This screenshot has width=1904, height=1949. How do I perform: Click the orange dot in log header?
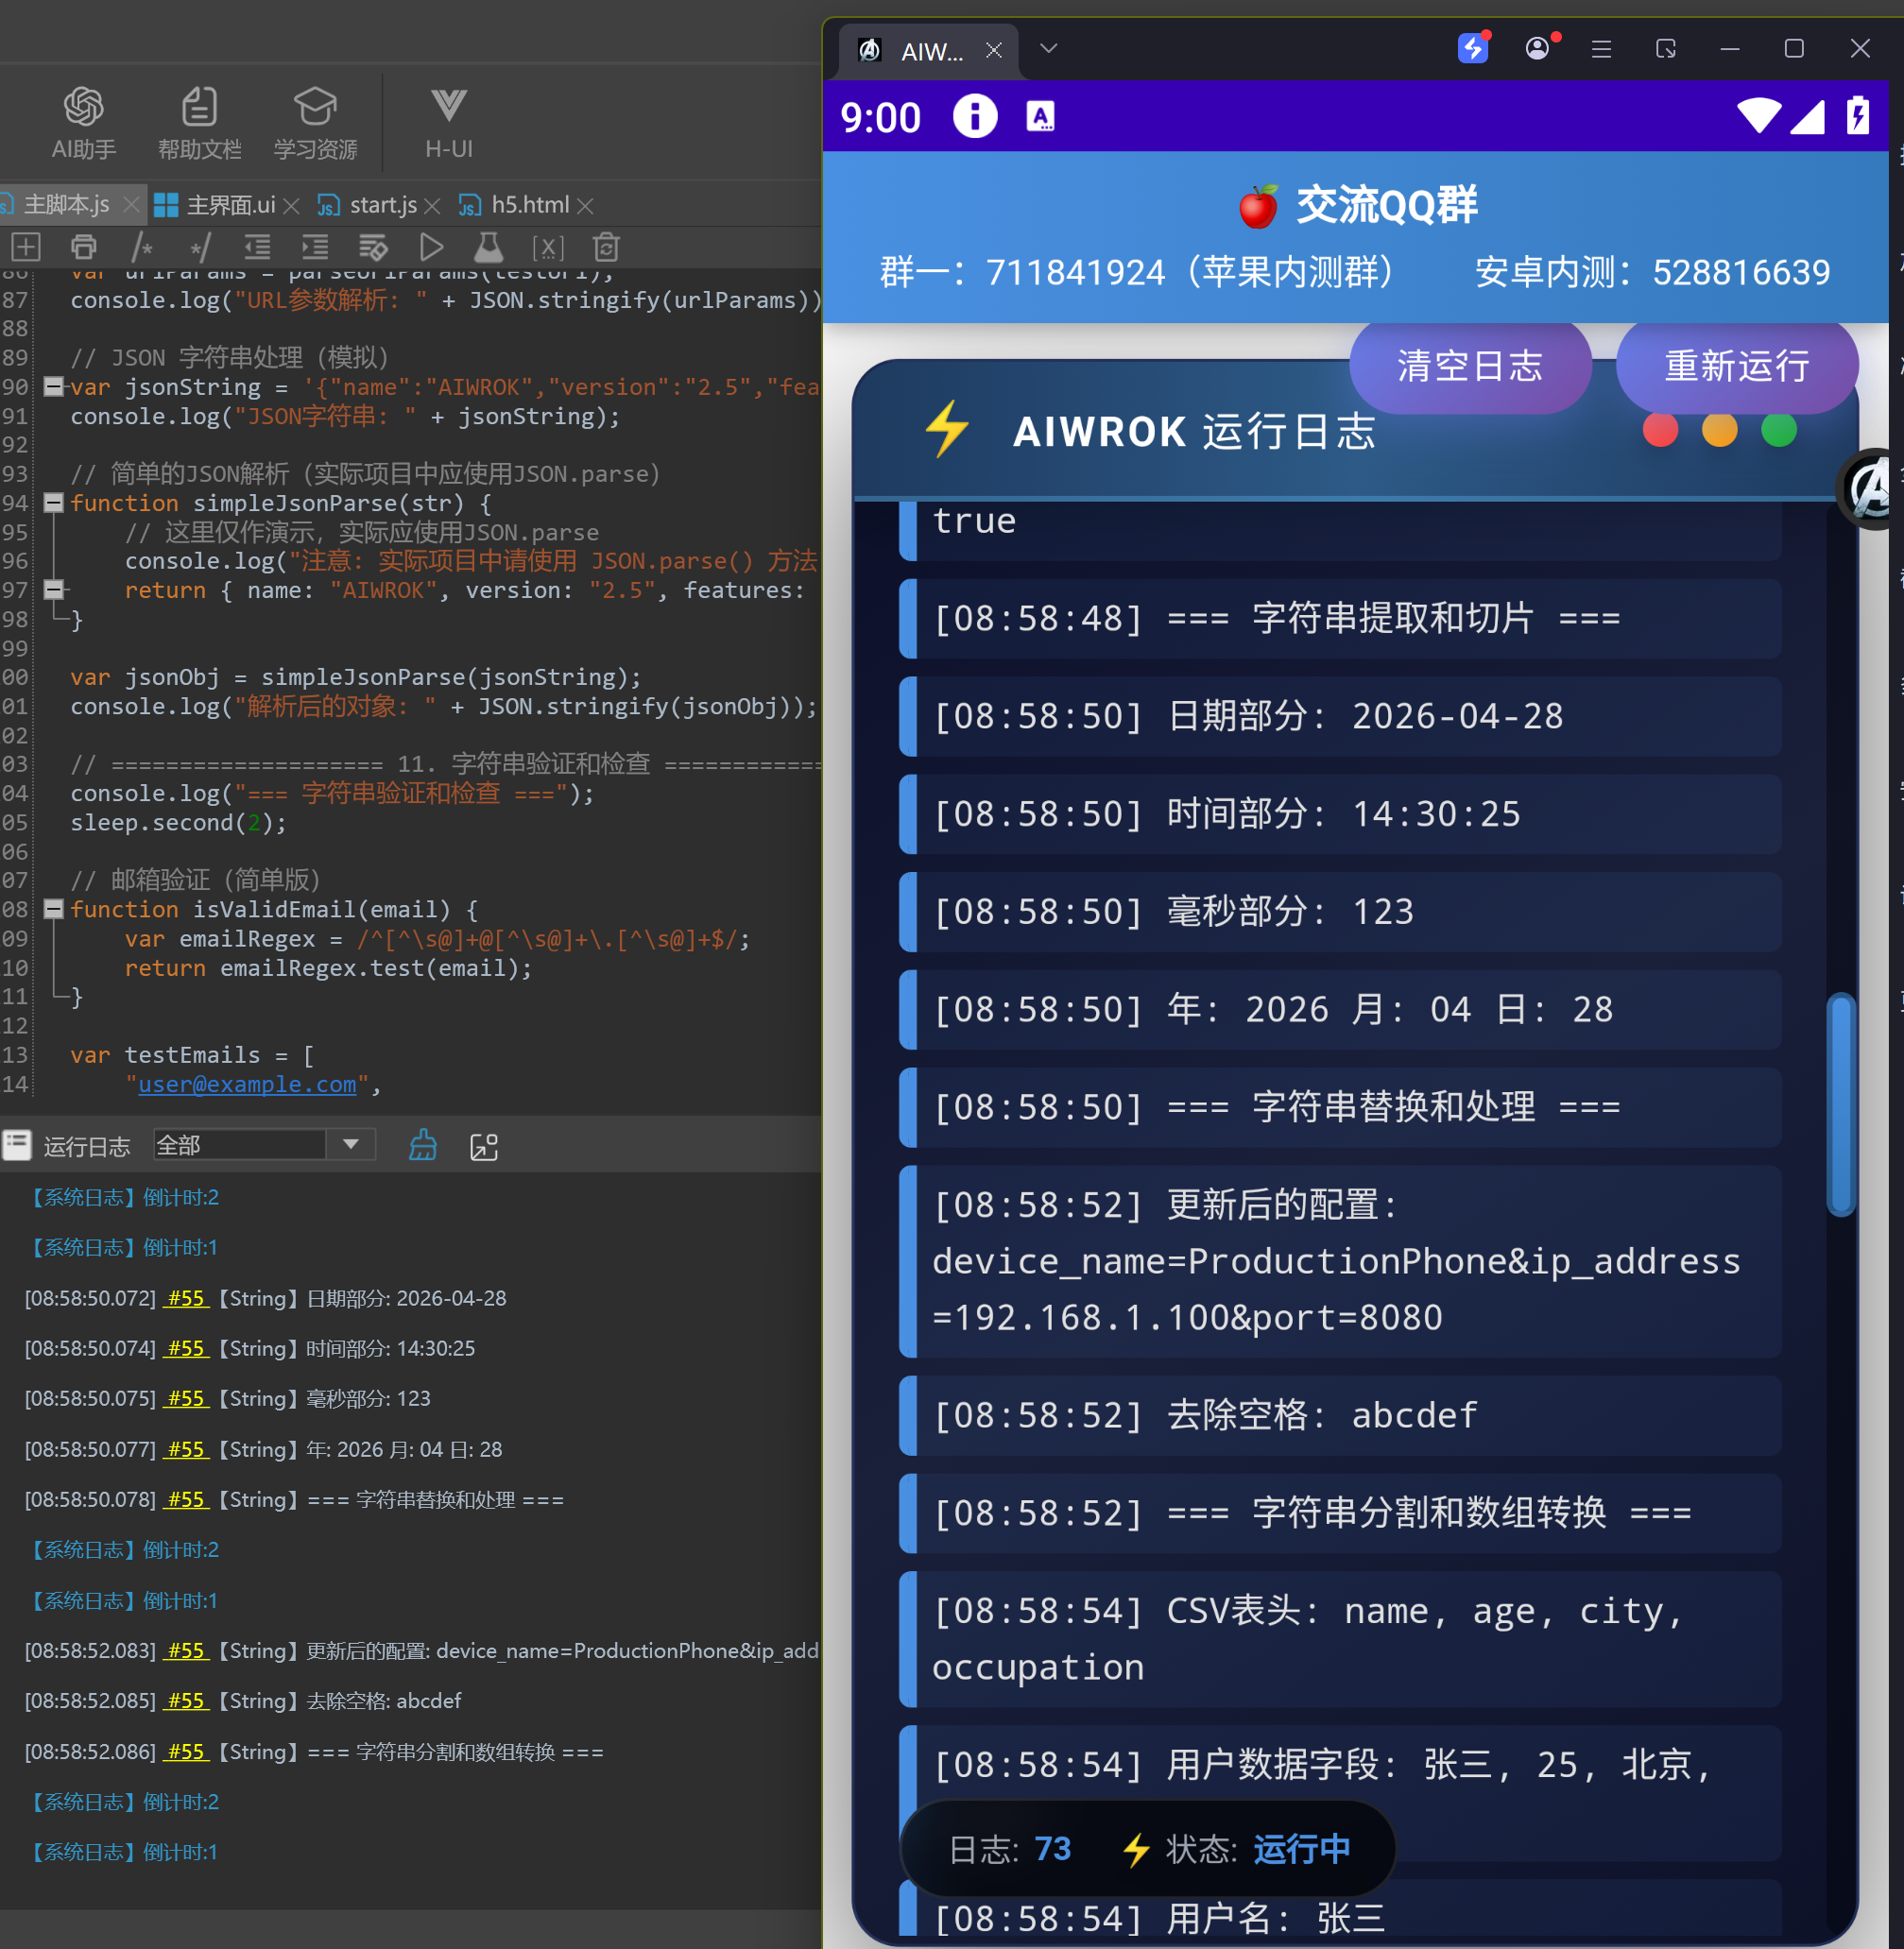[1719, 430]
